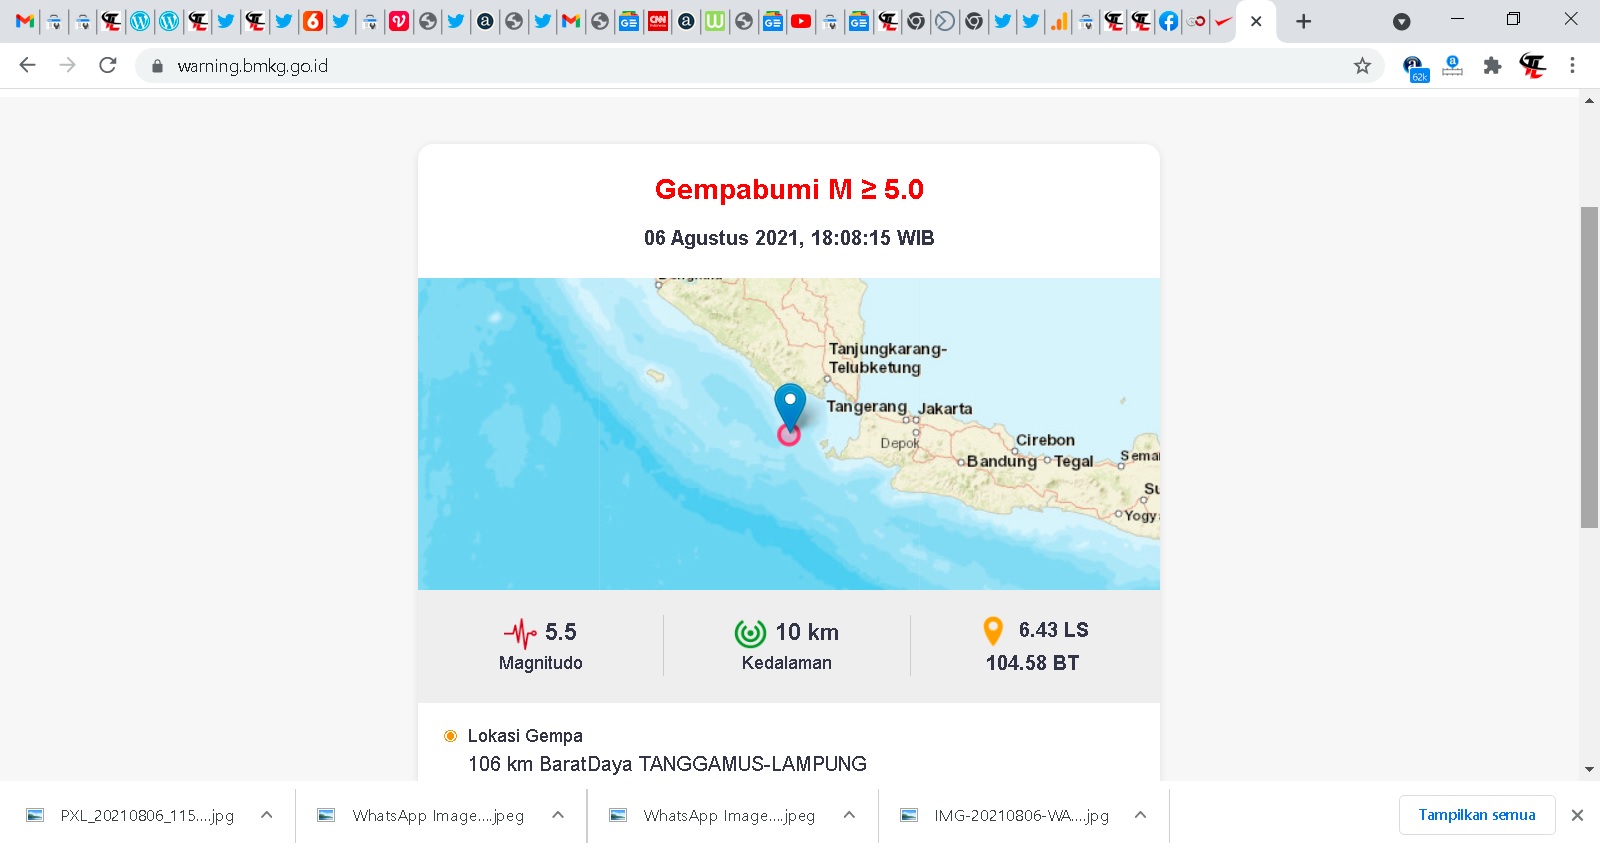Switch to the Facebook tab

click(1168, 21)
